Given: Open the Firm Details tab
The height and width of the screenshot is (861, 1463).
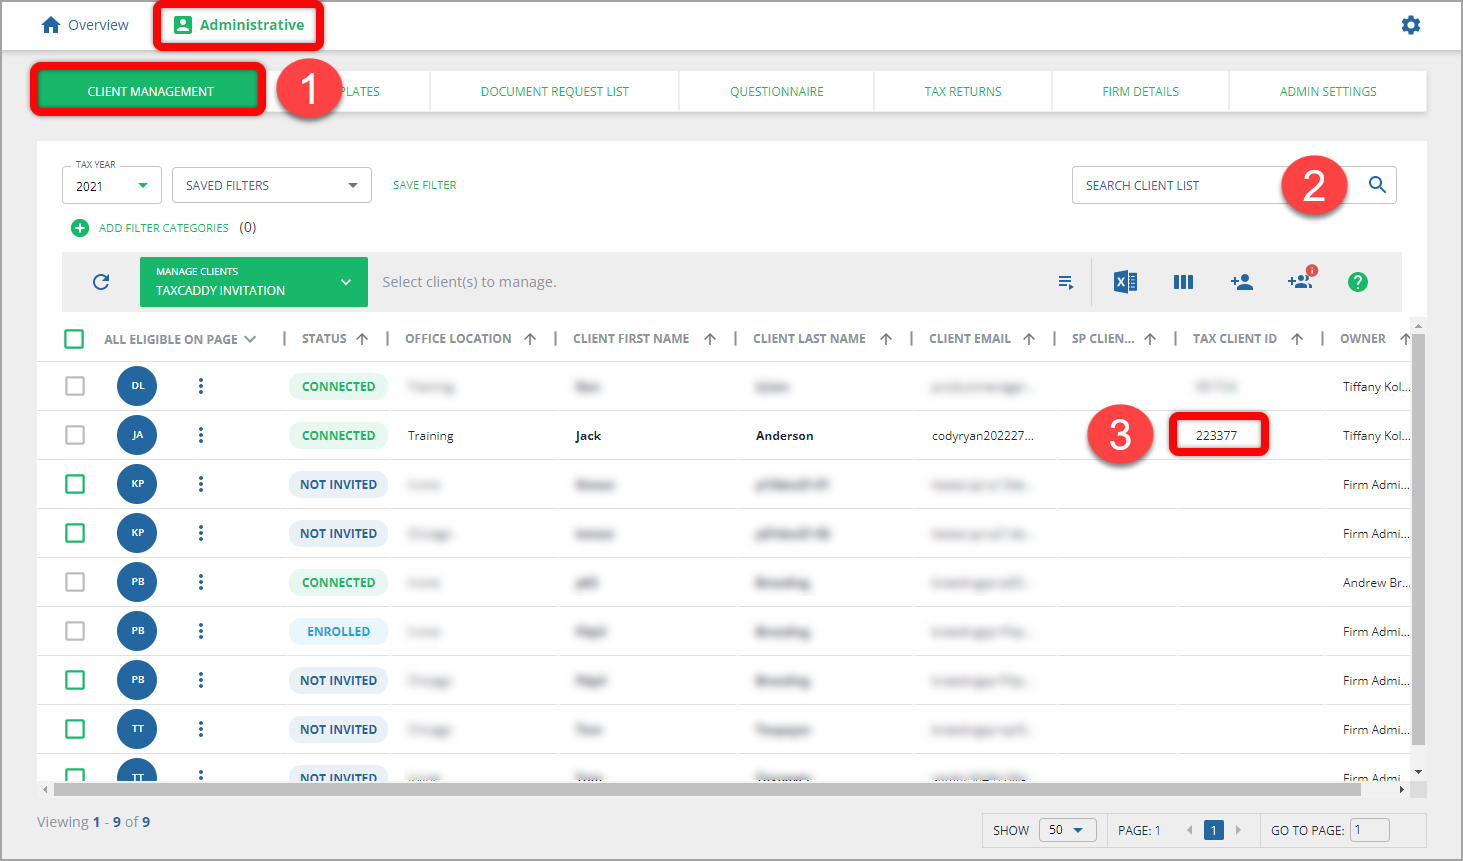Looking at the screenshot, I should tap(1140, 92).
